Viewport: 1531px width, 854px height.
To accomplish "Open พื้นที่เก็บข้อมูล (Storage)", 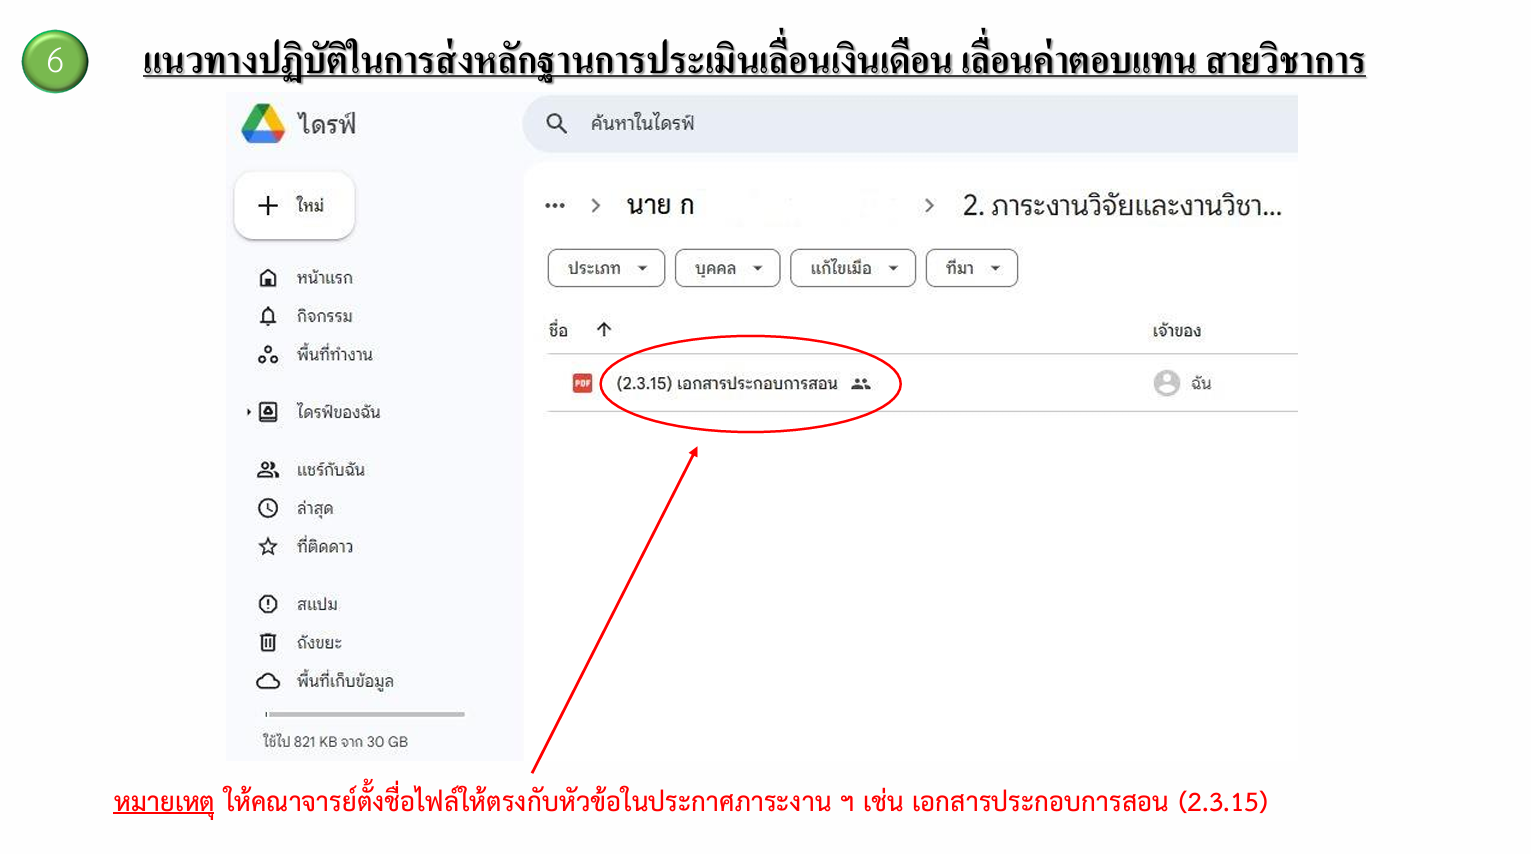I will click(x=345, y=681).
